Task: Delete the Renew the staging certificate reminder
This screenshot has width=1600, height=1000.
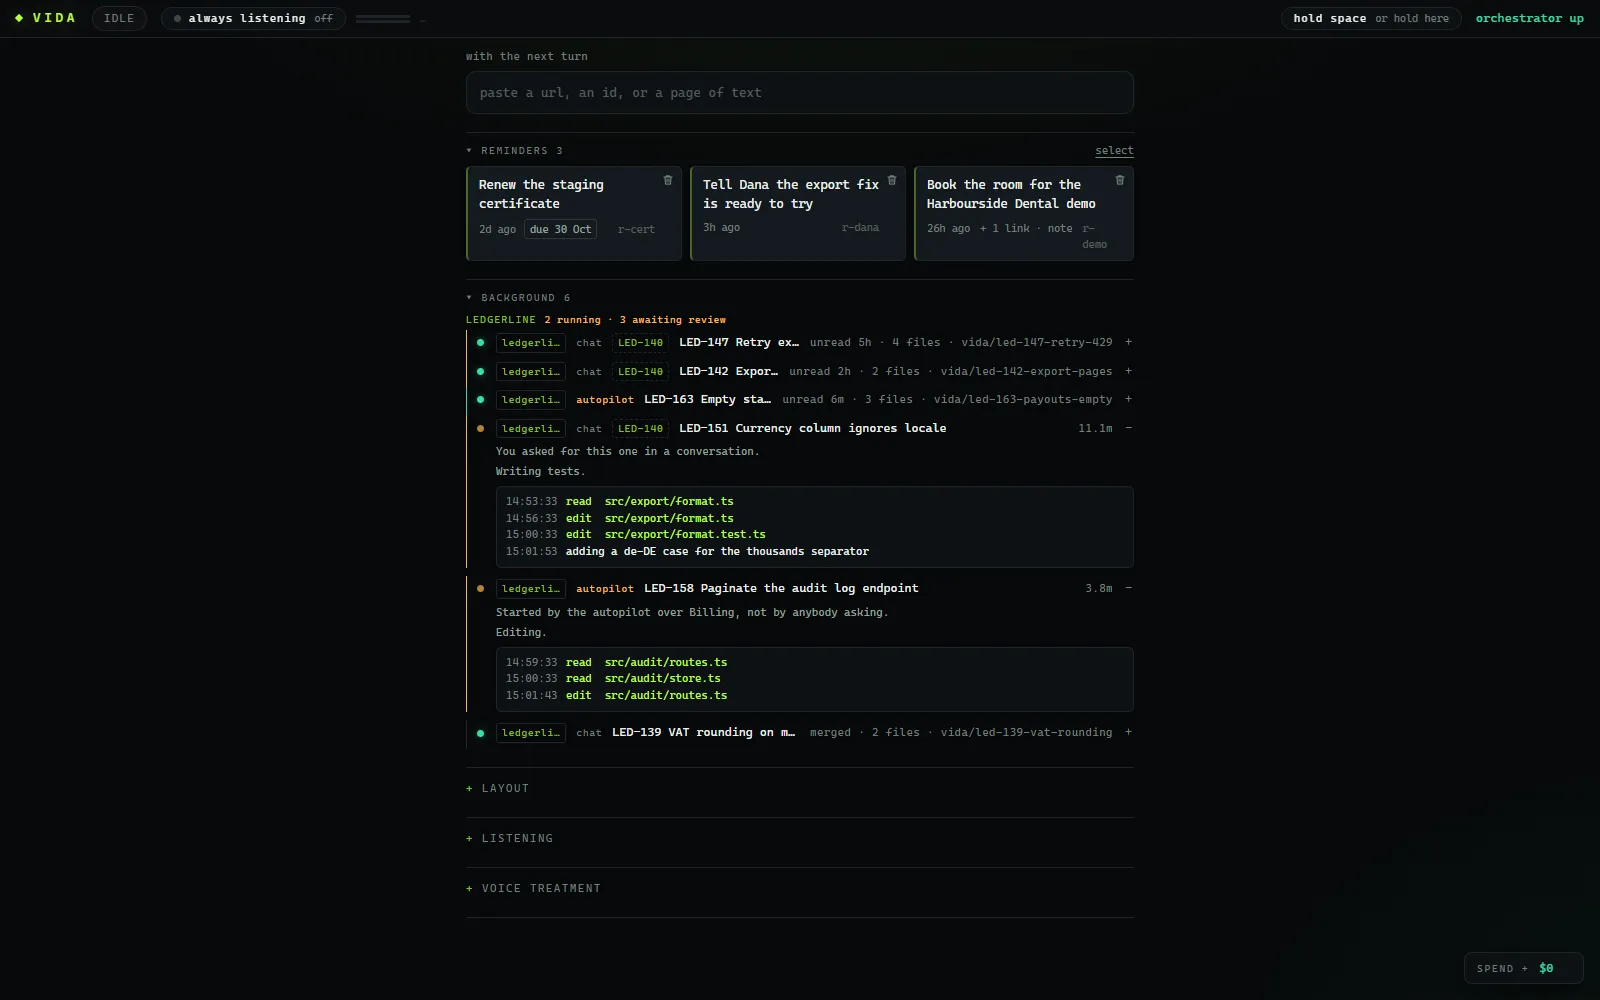Action: [x=668, y=180]
